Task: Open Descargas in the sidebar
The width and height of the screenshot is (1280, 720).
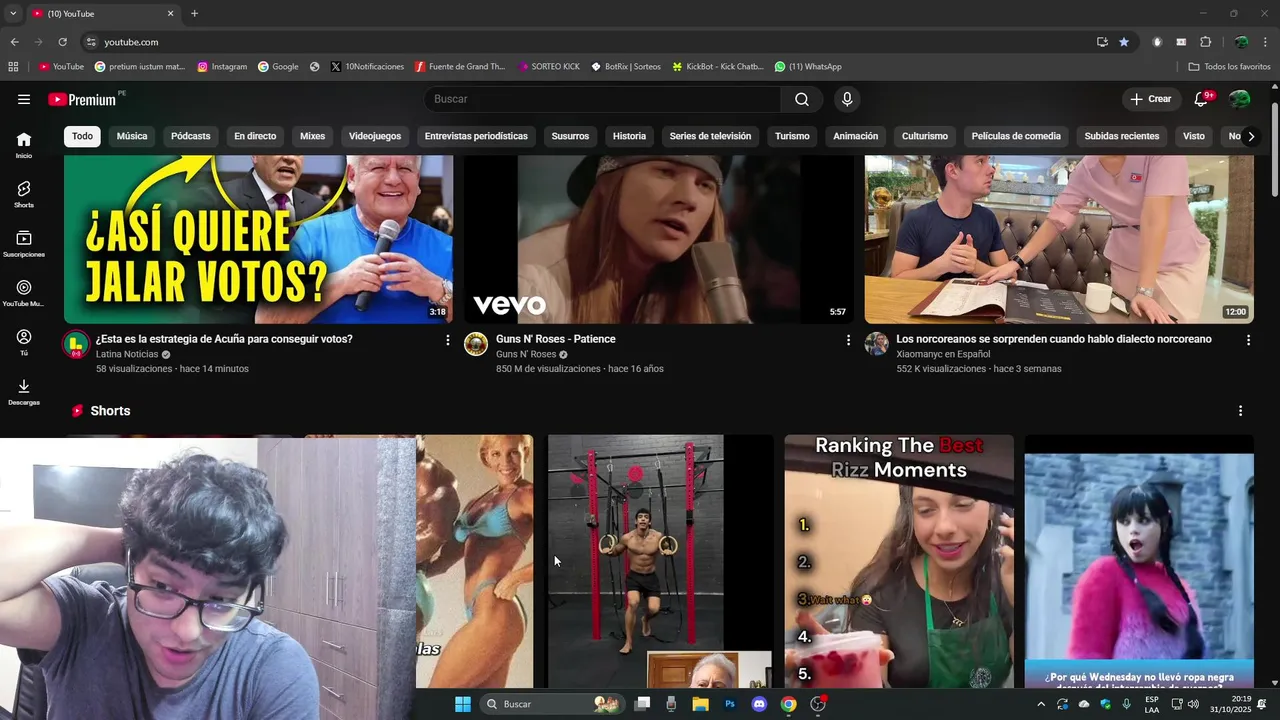Action: pos(24,392)
